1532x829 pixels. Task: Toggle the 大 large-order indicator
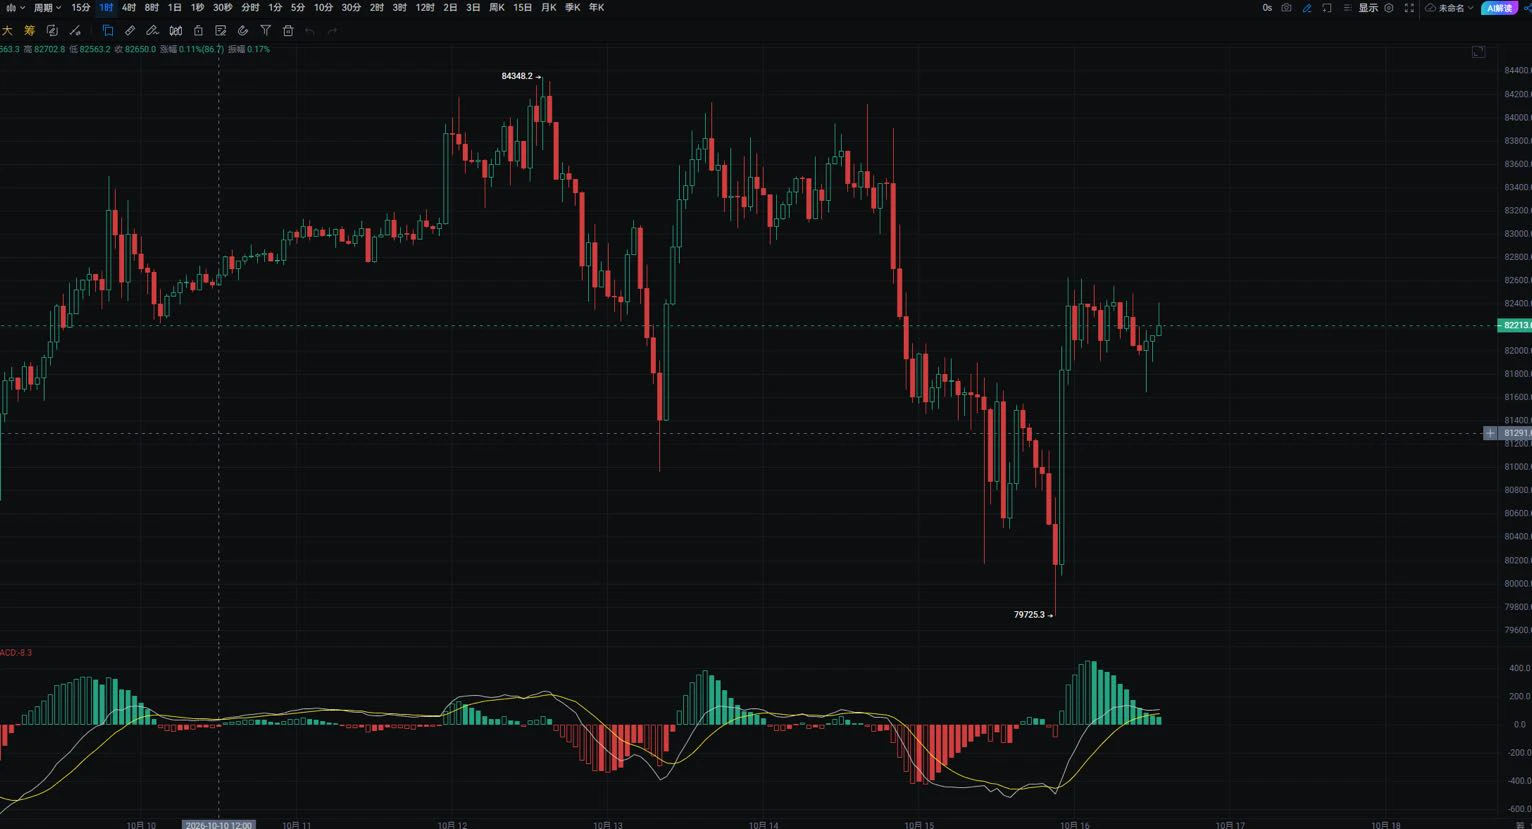[x=7, y=31]
